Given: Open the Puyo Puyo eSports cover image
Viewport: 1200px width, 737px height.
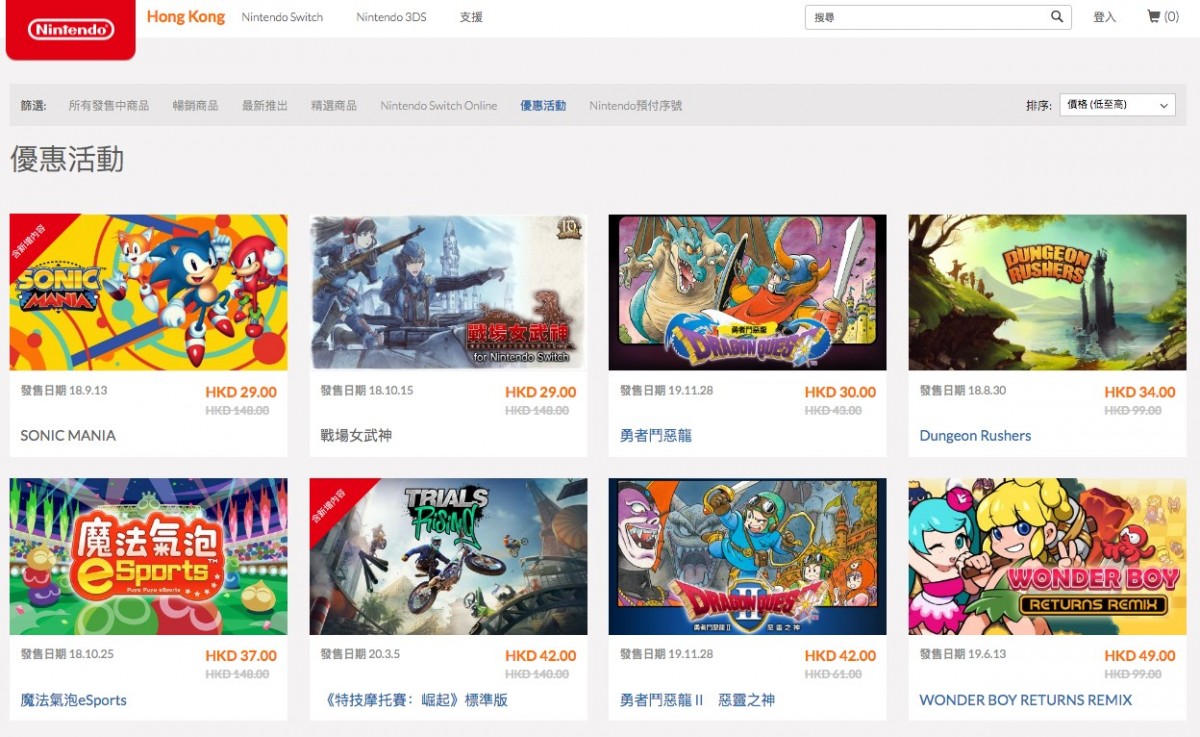Looking at the screenshot, I should 148,556.
